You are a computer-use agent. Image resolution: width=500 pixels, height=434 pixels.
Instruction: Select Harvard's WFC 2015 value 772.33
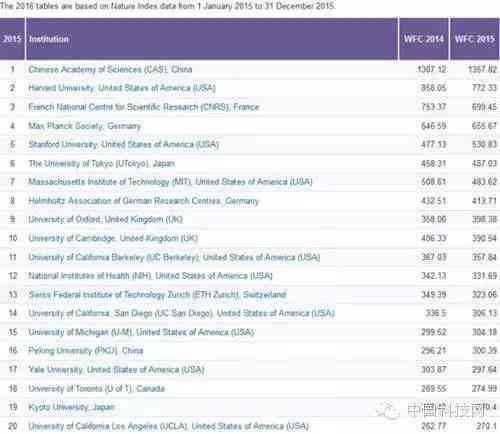pyautogui.click(x=484, y=88)
